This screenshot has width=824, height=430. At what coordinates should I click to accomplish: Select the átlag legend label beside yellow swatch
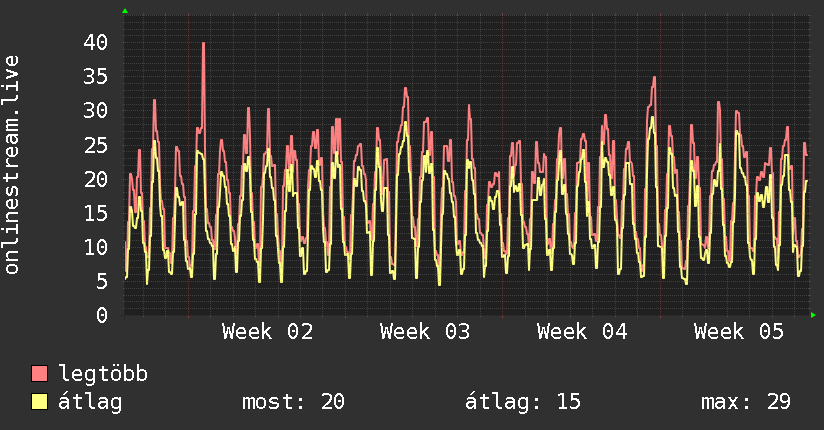point(90,402)
